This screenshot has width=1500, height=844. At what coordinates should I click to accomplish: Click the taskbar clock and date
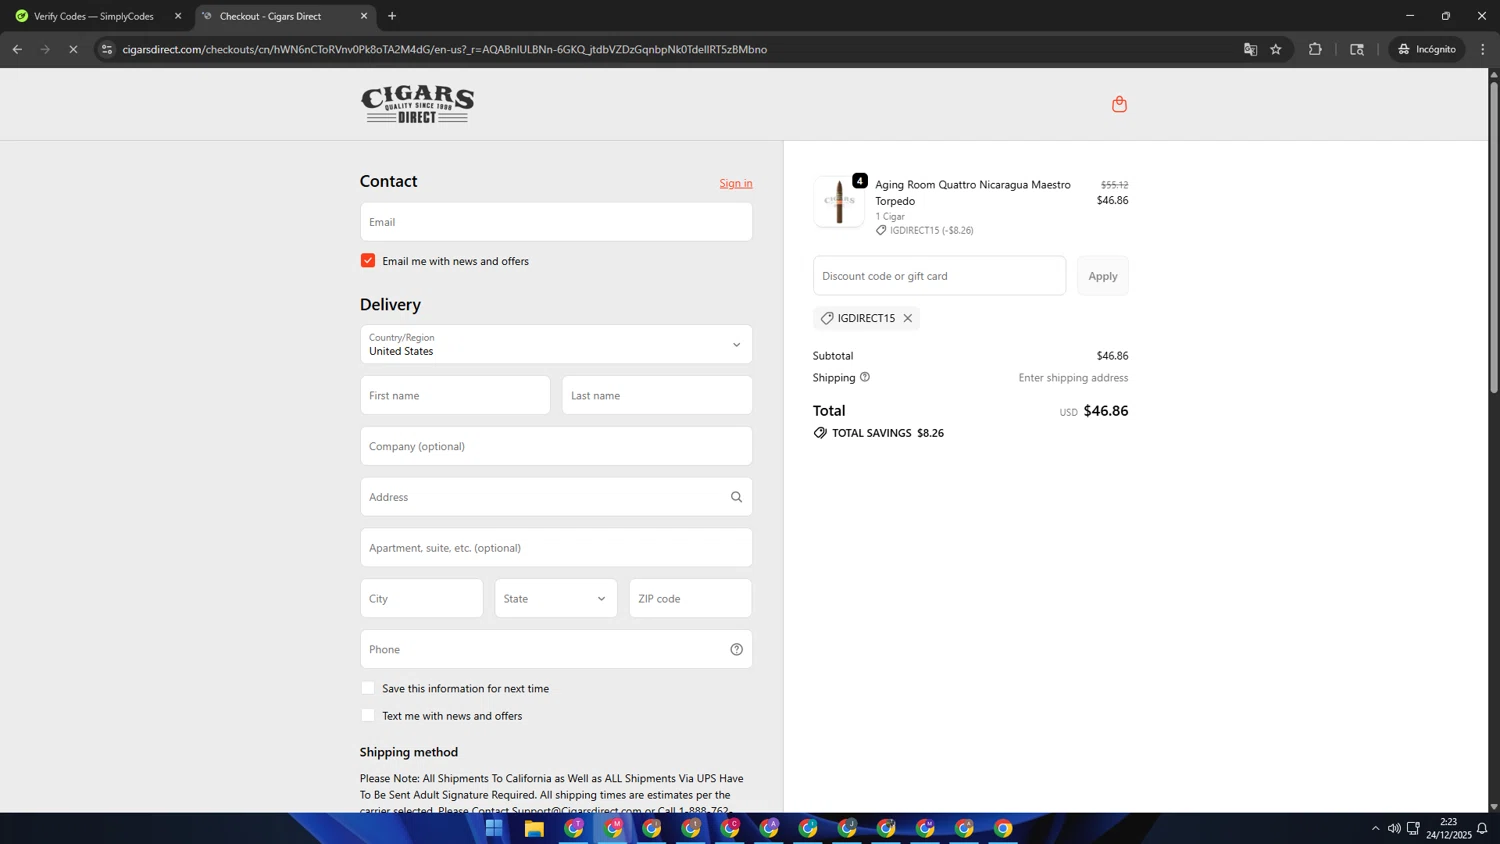(x=1449, y=828)
